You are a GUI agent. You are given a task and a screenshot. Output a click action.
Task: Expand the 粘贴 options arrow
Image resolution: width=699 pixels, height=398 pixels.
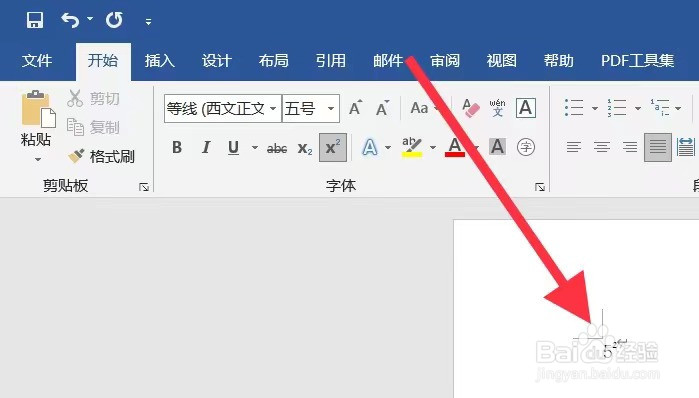click(37, 159)
